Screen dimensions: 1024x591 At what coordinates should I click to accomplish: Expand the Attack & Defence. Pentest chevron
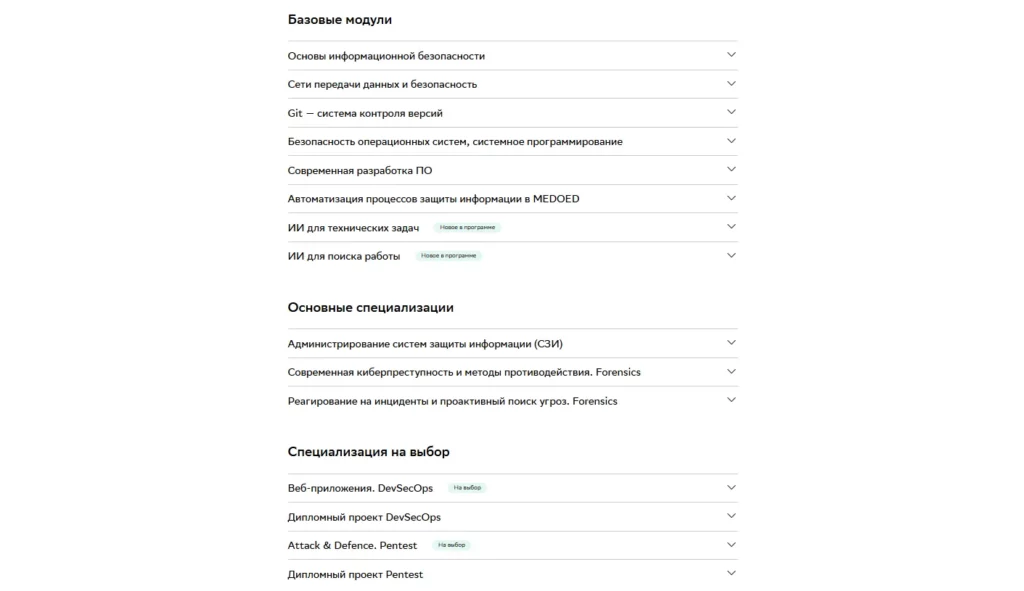click(x=731, y=544)
